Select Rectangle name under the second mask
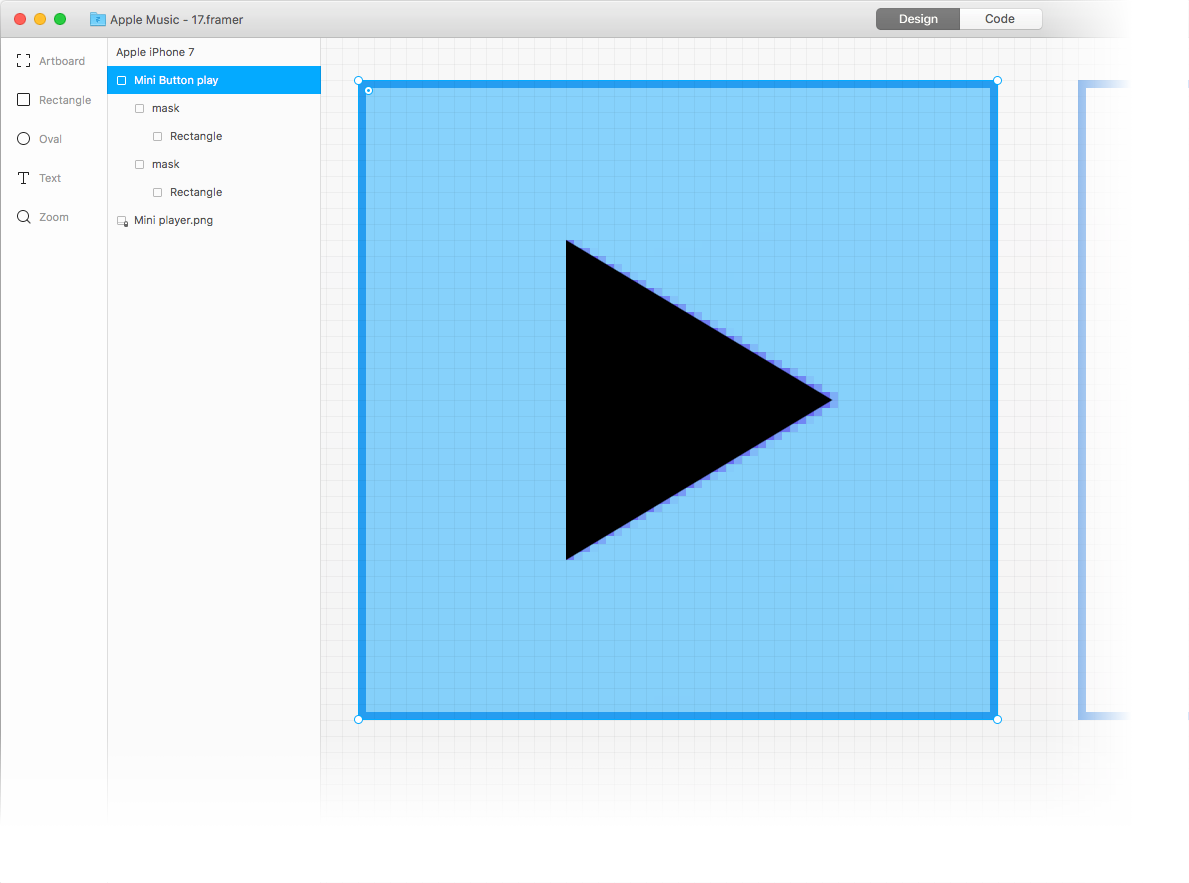Viewport: 1189px width, 883px height. click(196, 192)
